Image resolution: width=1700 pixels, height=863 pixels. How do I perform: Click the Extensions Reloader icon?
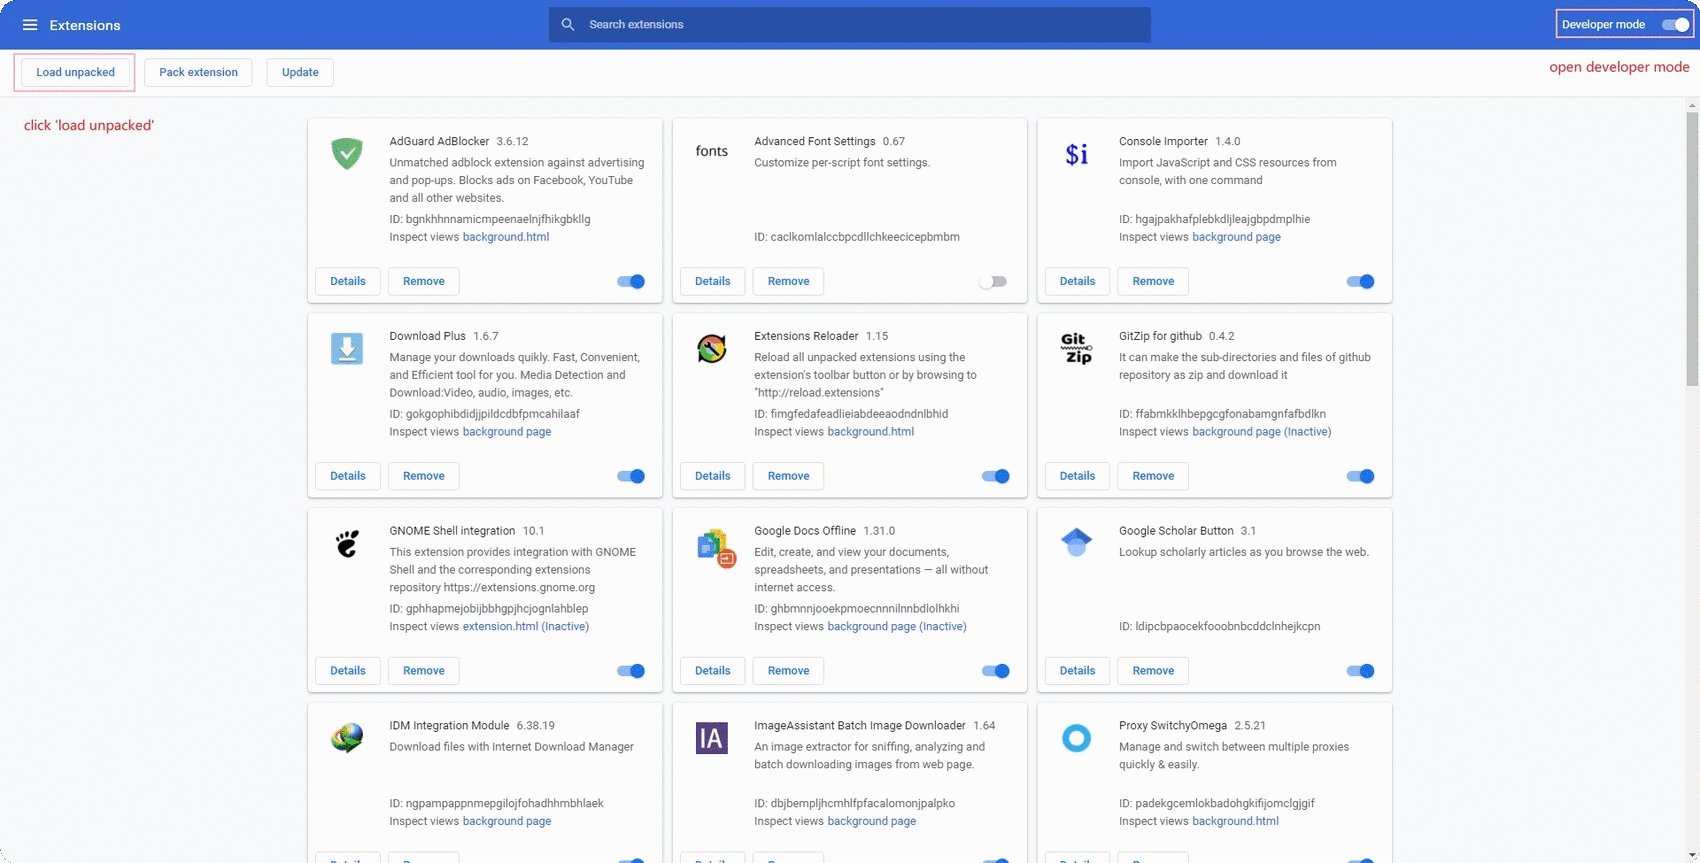click(712, 348)
